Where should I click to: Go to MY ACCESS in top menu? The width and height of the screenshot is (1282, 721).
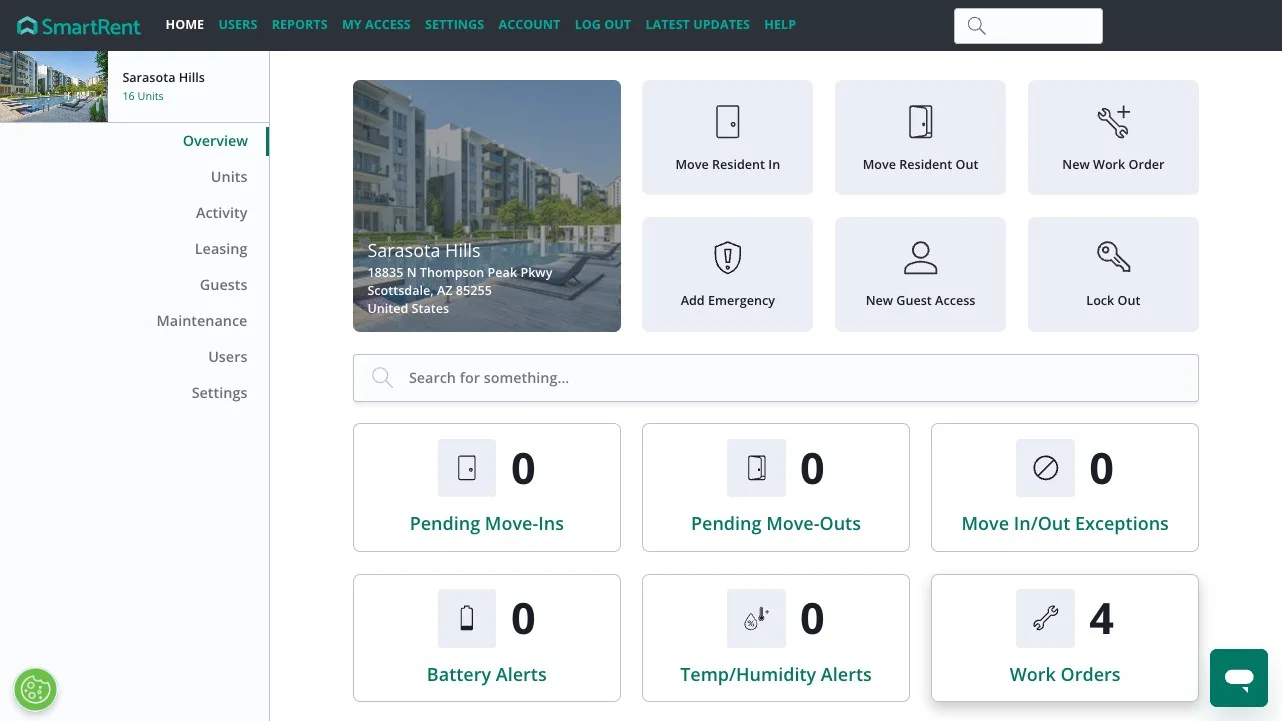(376, 25)
